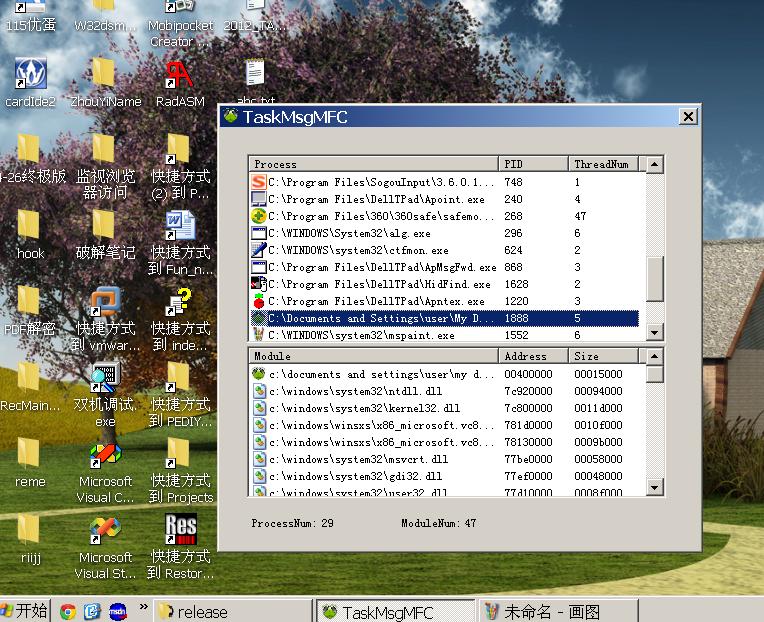Open the vmware shortcut on desktop
Screen dimensions: 764x622
coord(105,319)
